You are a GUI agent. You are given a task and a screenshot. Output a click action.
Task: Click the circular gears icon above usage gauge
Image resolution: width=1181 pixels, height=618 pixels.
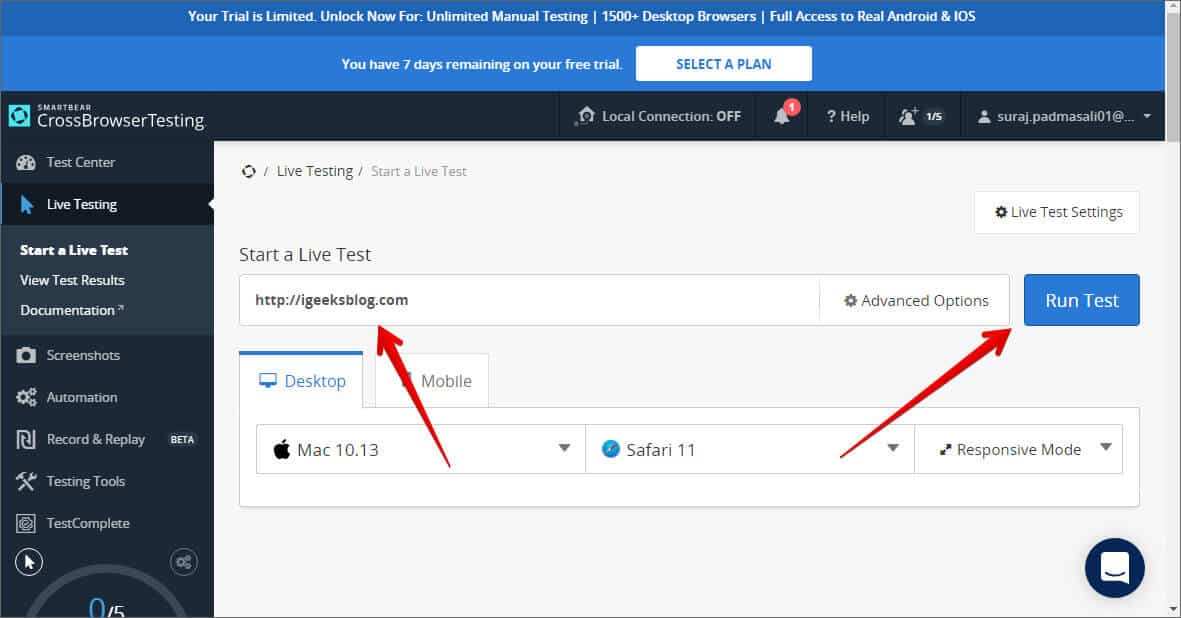[184, 562]
